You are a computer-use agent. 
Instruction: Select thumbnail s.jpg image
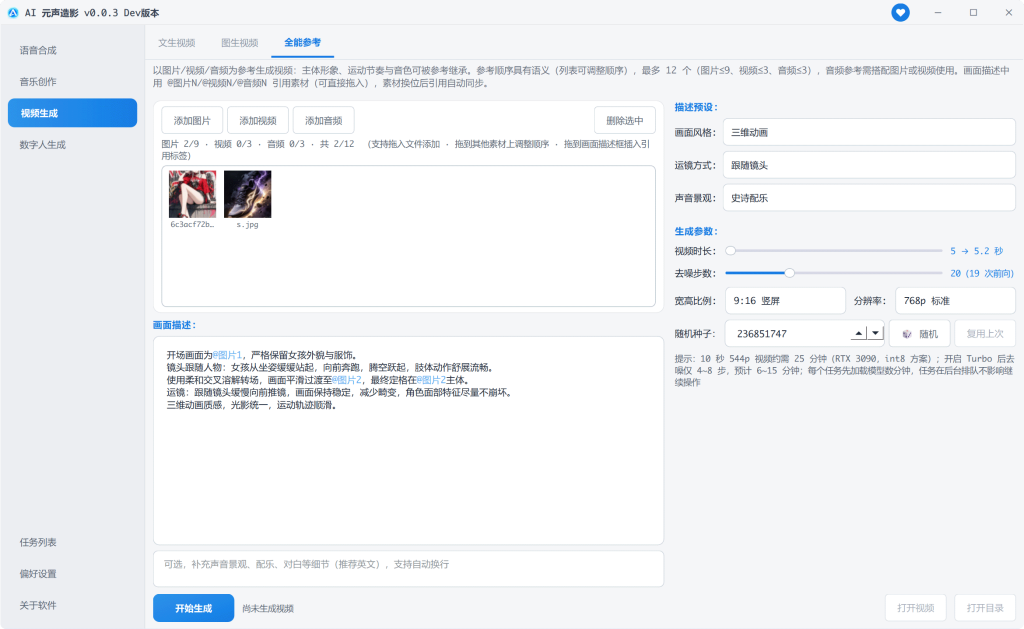[x=248, y=194]
